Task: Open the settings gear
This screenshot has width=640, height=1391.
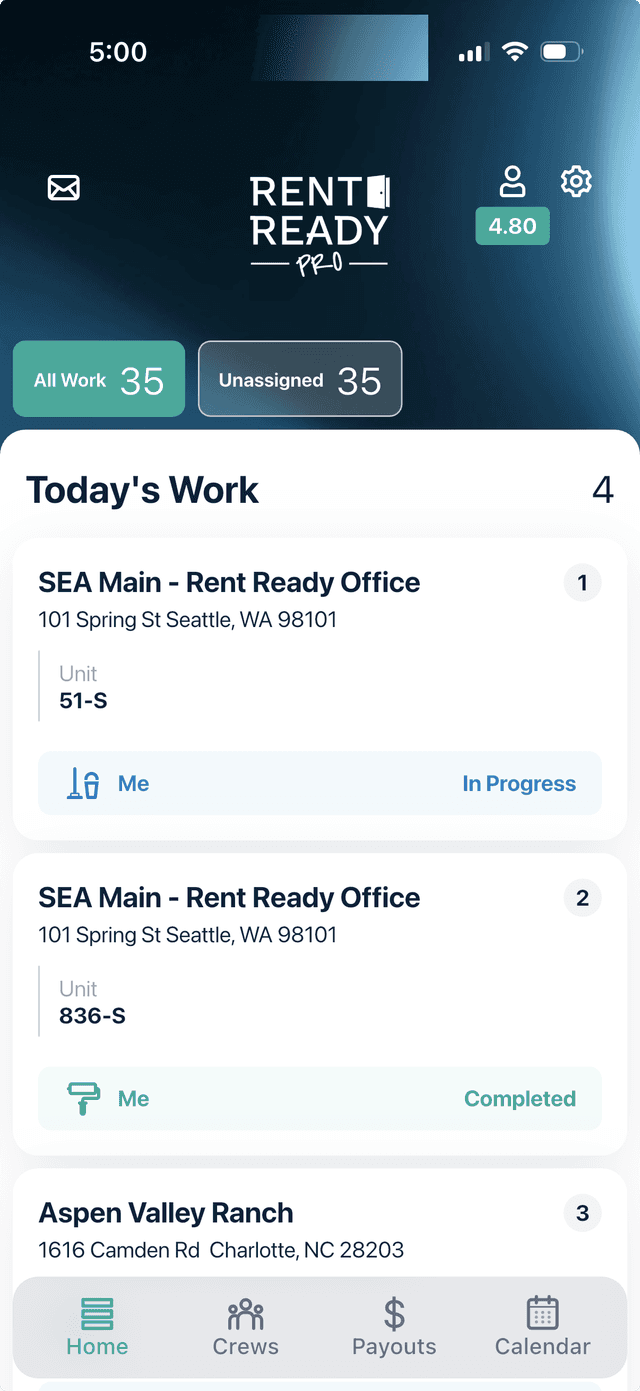Action: [576, 181]
